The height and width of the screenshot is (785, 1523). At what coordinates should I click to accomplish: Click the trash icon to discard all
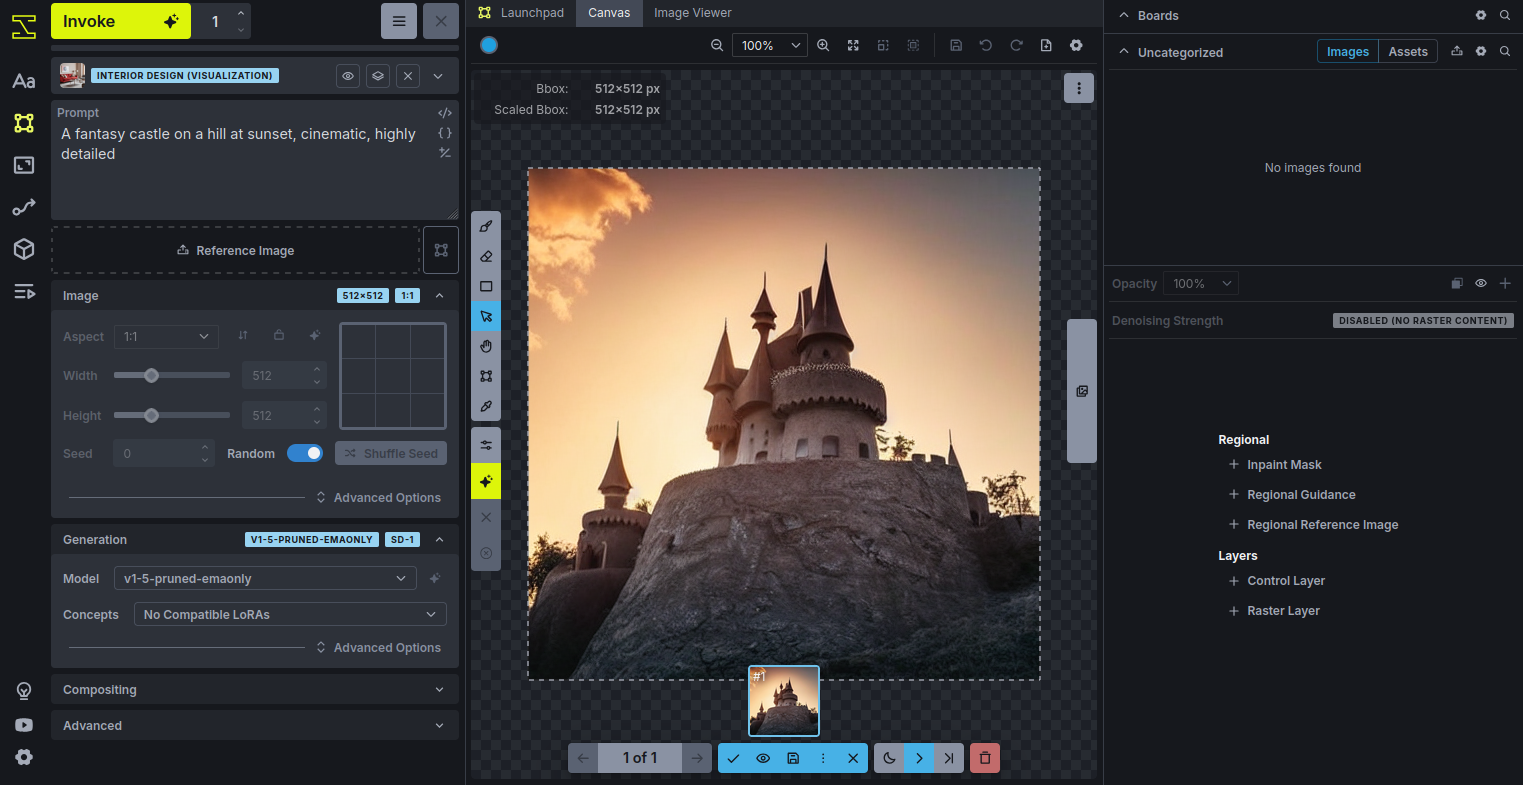click(985, 758)
